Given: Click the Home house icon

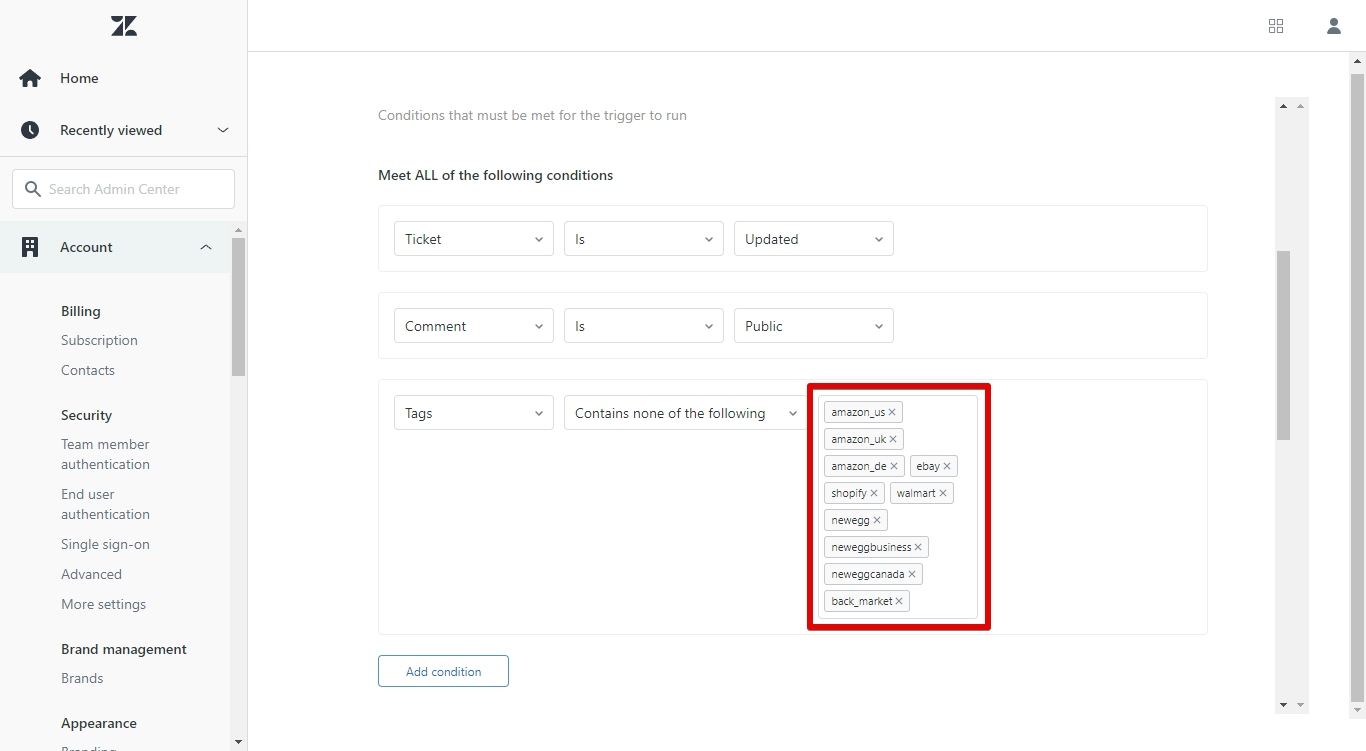Looking at the screenshot, I should (30, 78).
